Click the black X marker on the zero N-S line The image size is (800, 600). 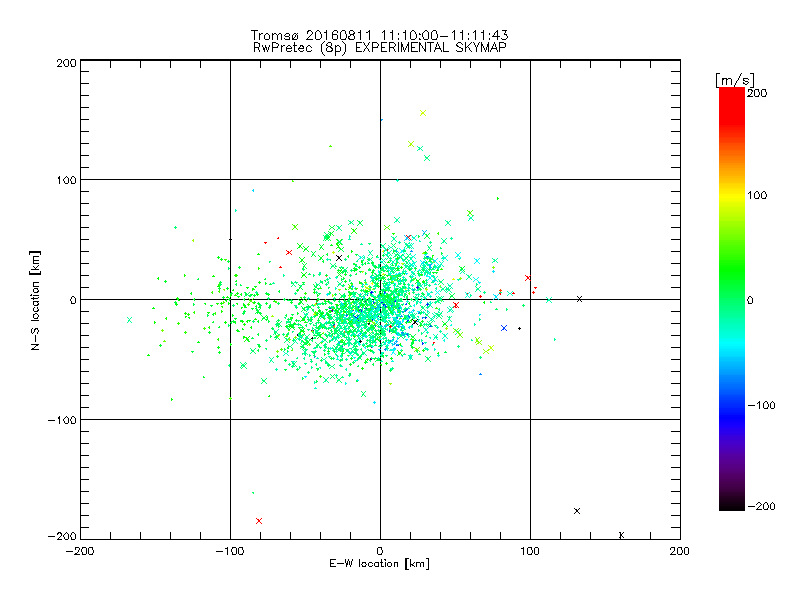coord(579,299)
